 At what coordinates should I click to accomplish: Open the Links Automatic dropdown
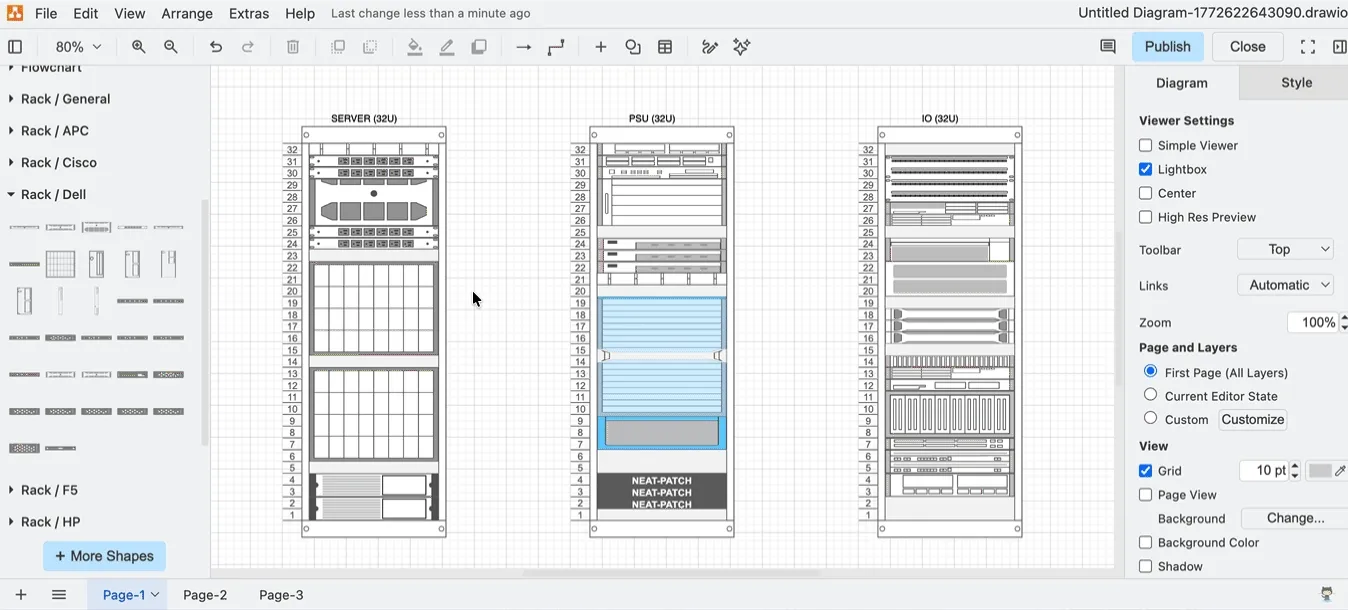coord(1285,285)
